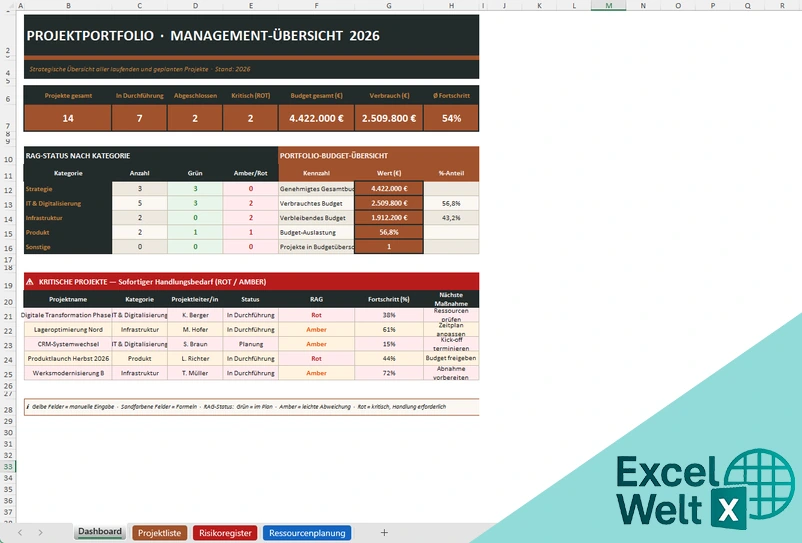Click the 'Kritisch (ROT)' KPI header

coord(250,96)
